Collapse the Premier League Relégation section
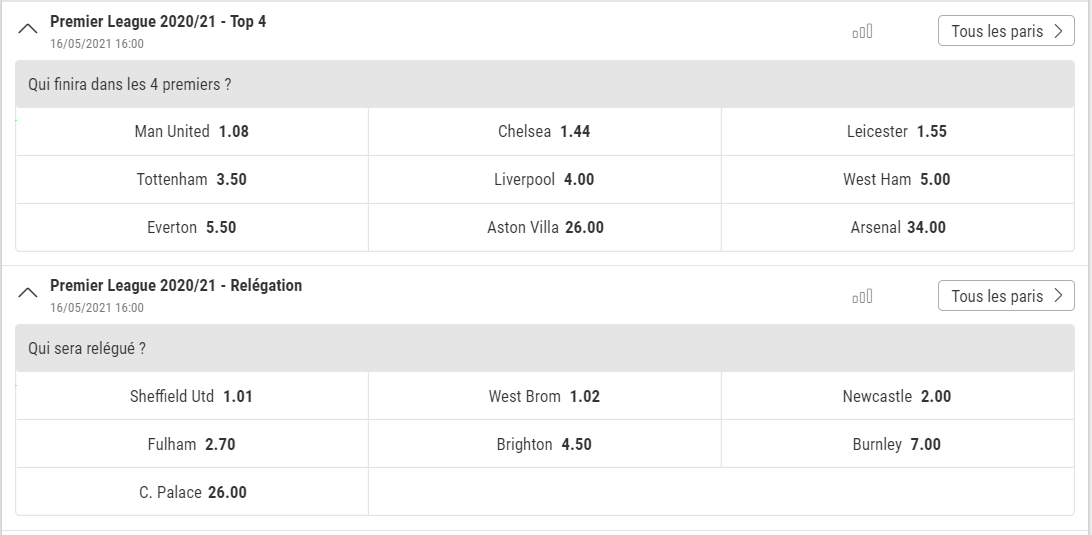Image resolution: width=1092 pixels, height=535 pixels. (28, 294)
